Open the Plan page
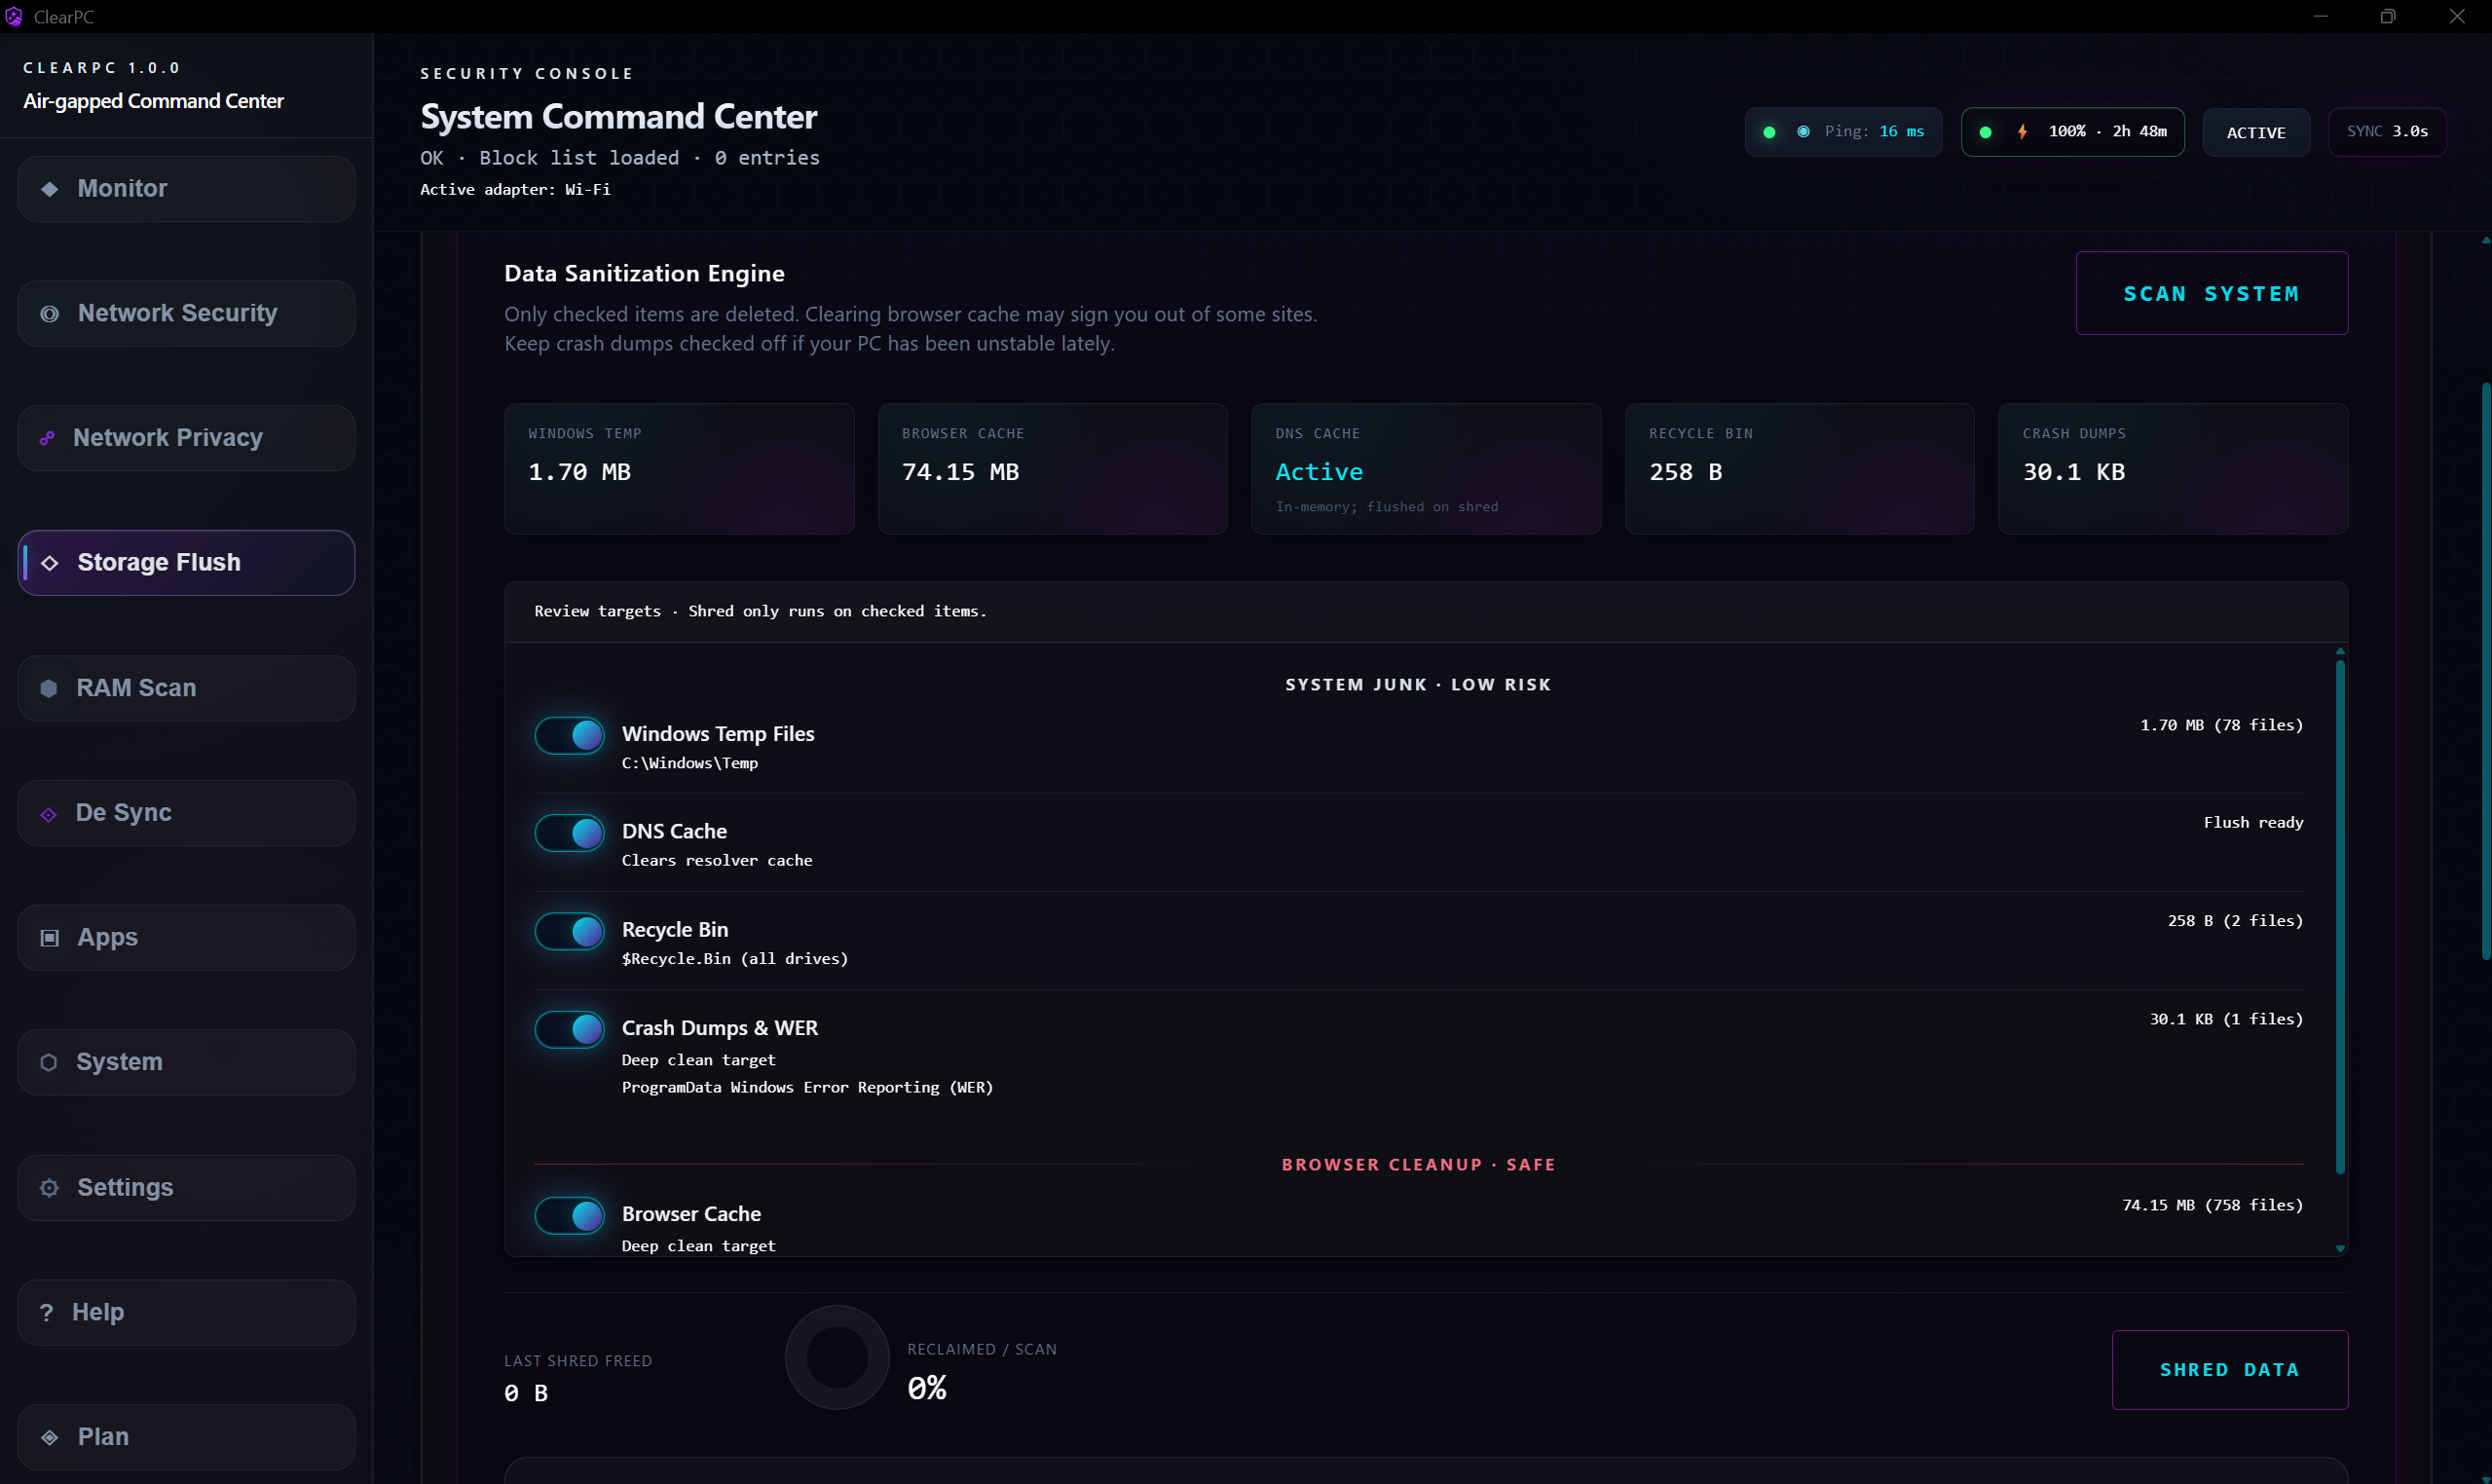This screenshot has height=1484, width=2492. coord(186,1437)
